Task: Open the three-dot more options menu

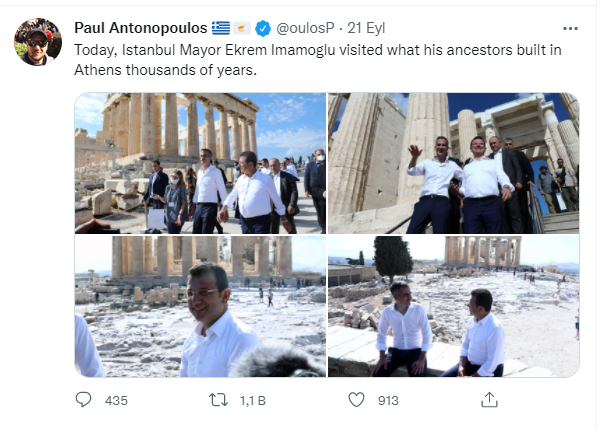Action: pos(570,28)
